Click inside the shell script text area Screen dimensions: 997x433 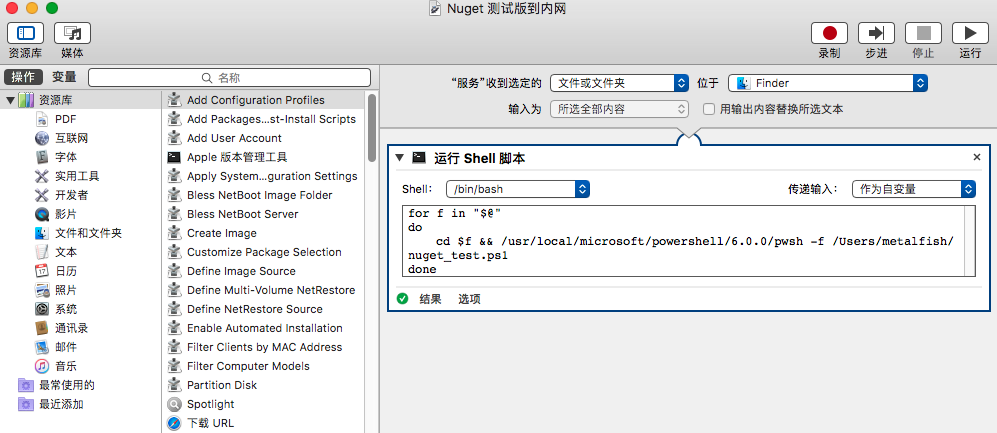pyautogui.click(x=683, y=242)
